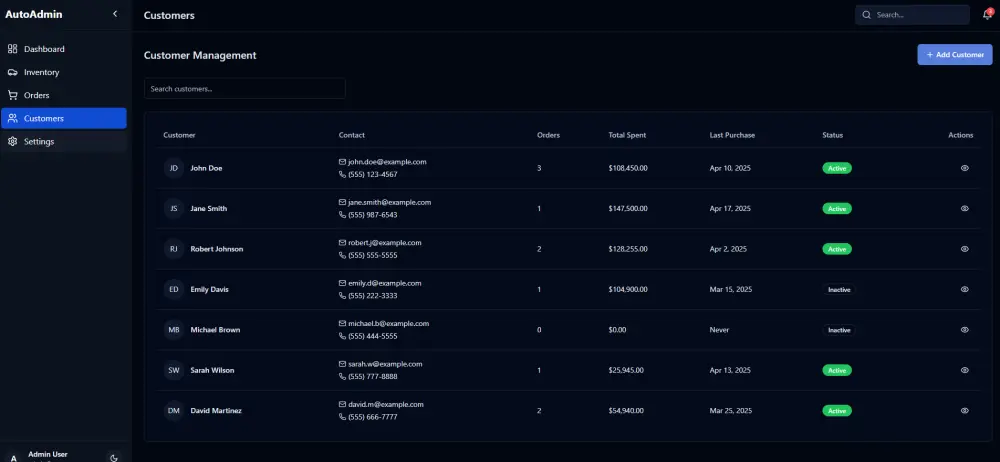This screenshot has height=462, width=1000.
Task: Click the MB avatar for Michael Brown
Action: point(174,330)
